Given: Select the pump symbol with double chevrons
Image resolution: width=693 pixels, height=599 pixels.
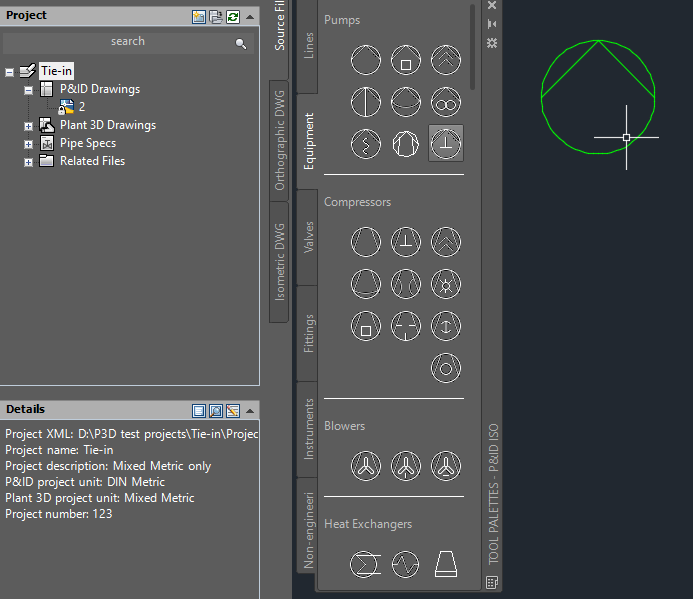Looking at the screenshot, I should (x=446, y=60).
